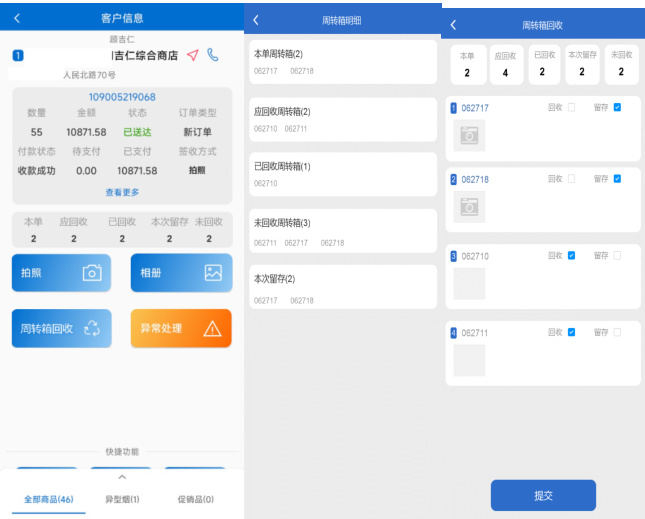Open order number 109005219068

(x=122, y=97)
